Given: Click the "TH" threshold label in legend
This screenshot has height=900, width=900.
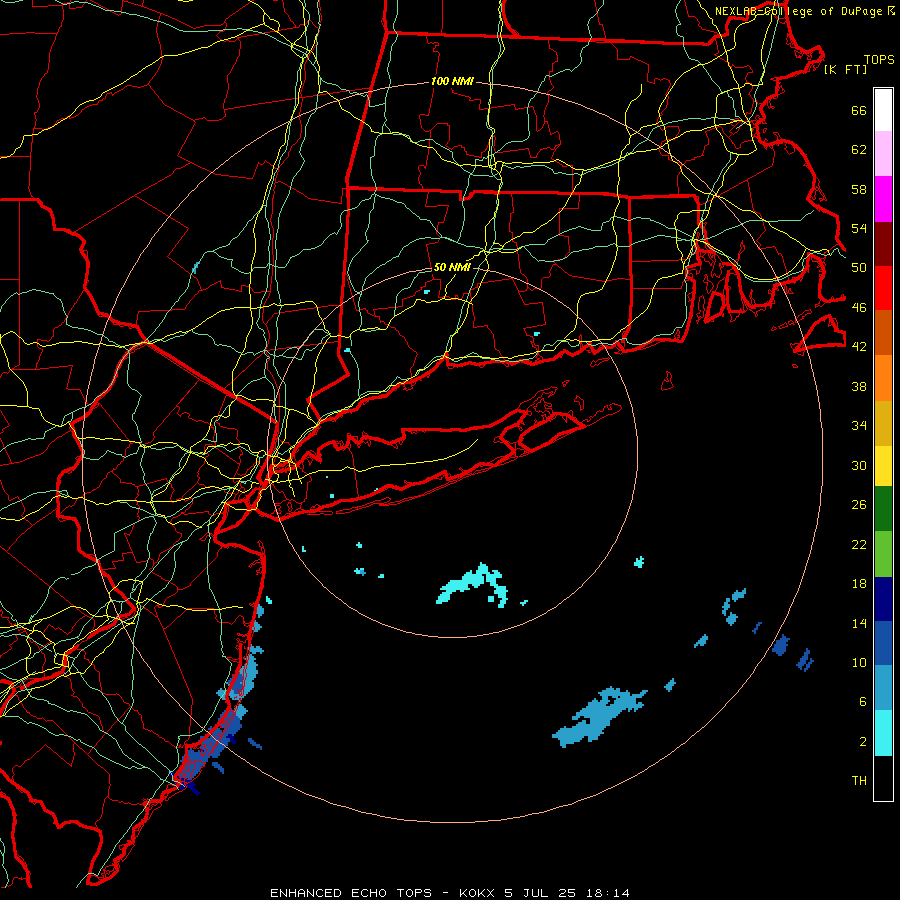Looking at the screenshot, I should [859, 781].
